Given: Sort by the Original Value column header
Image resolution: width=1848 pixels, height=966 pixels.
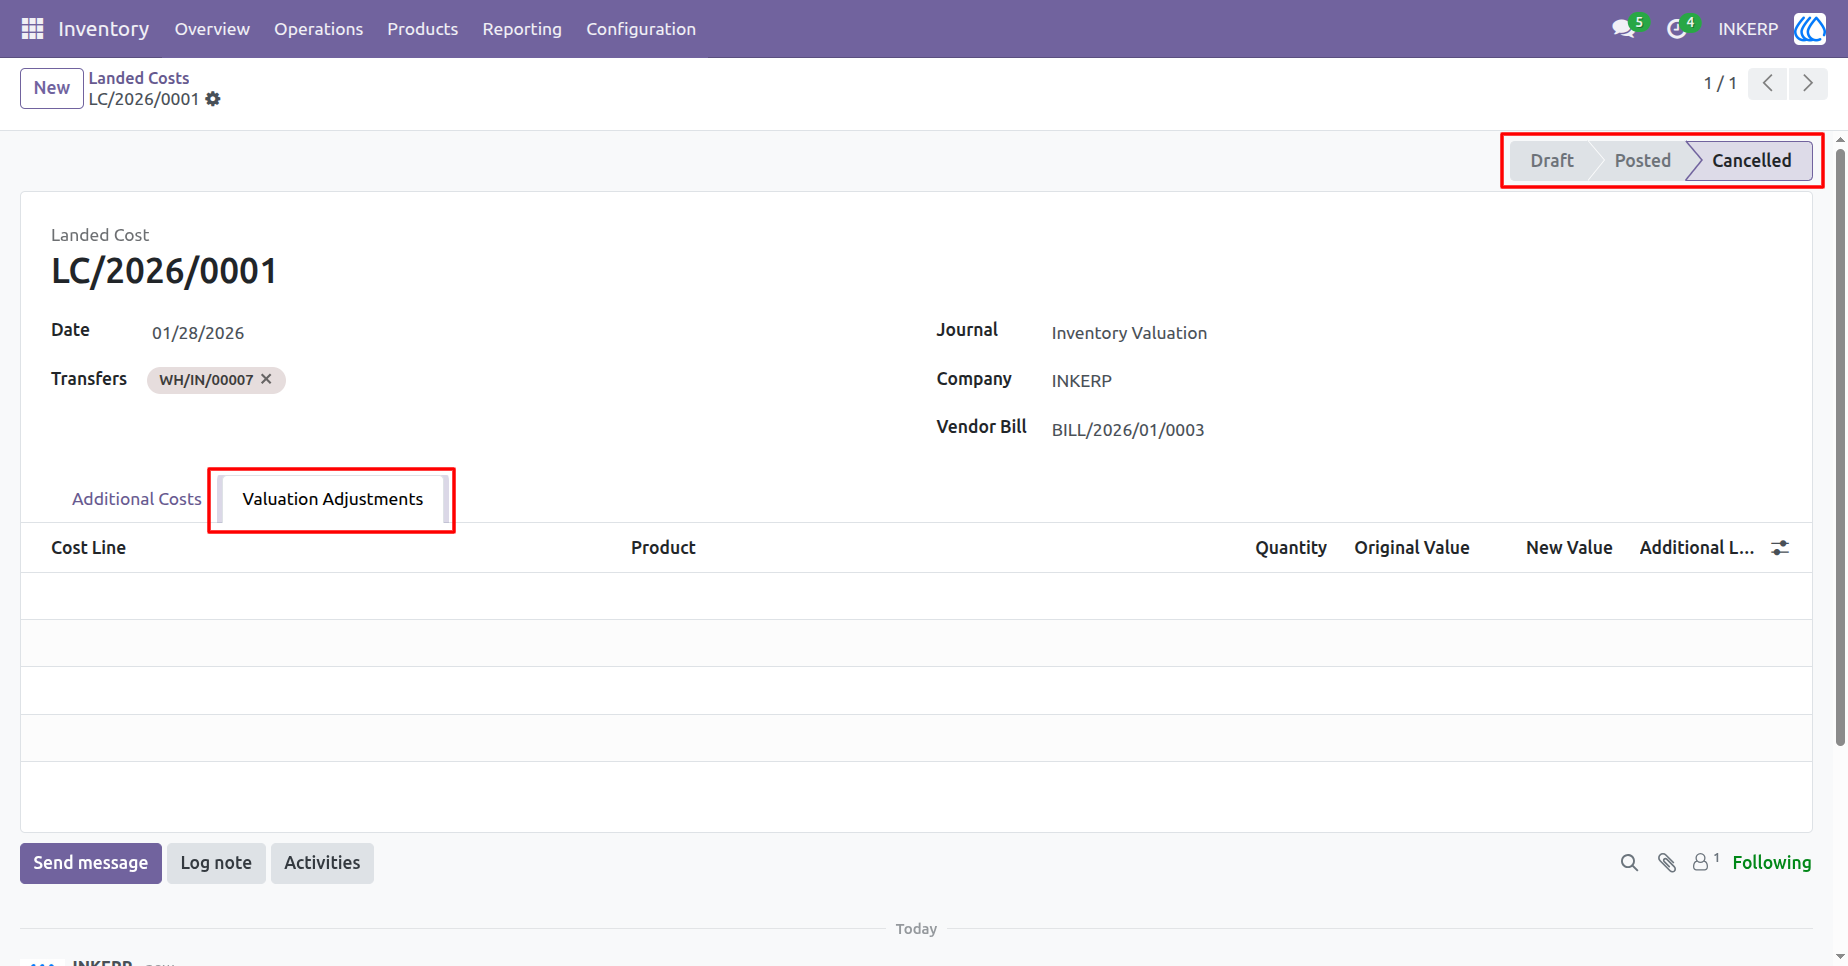Looking at the screenshot, I should point(1412,548).
